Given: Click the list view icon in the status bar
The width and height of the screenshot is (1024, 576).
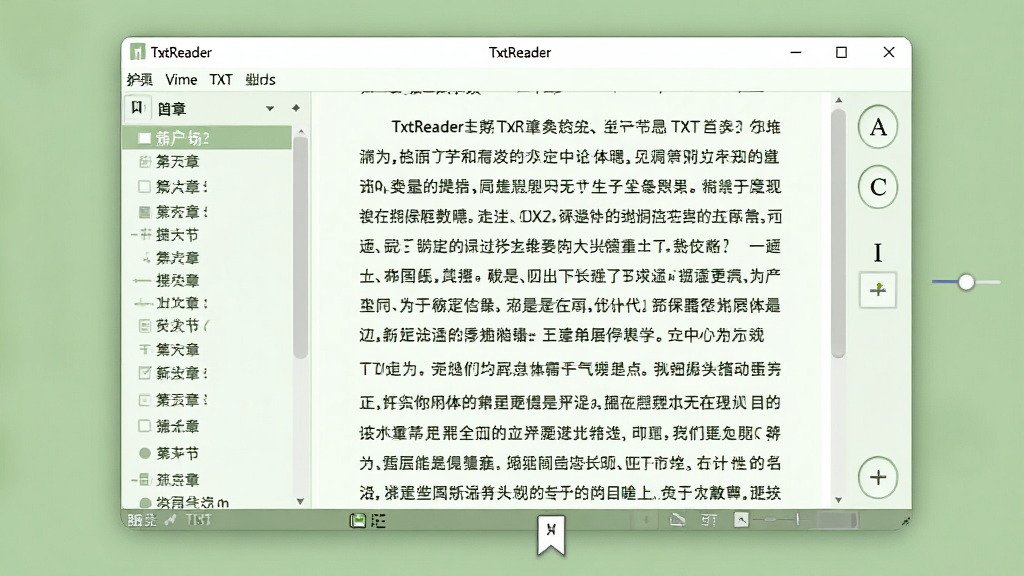Looking at the screenshot, I should click(x=378, y=520).
